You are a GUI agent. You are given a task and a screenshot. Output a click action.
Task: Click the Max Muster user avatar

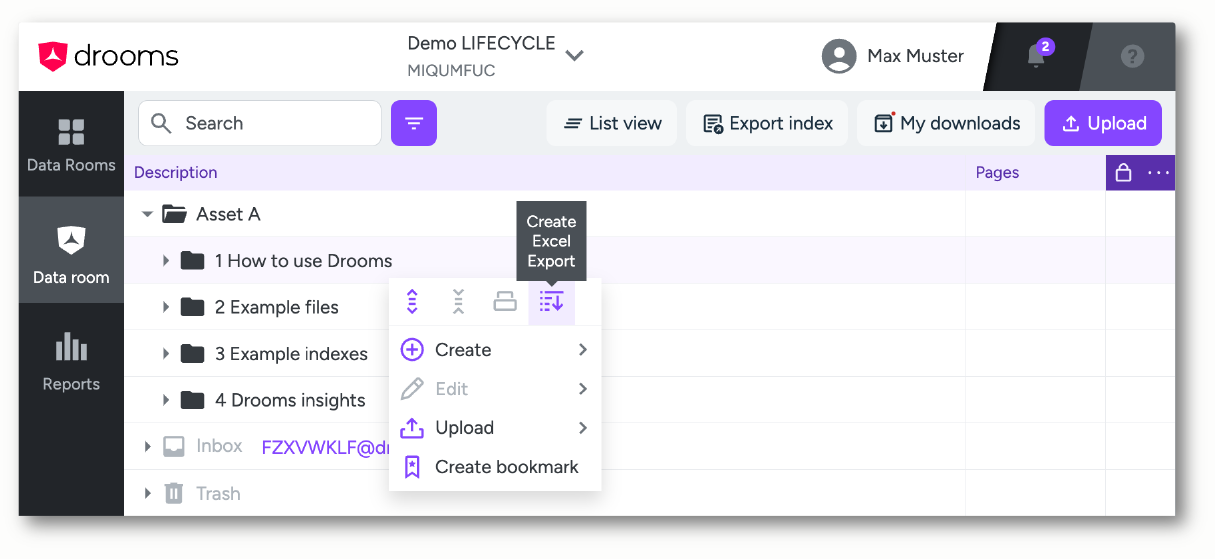coord(839,56)
